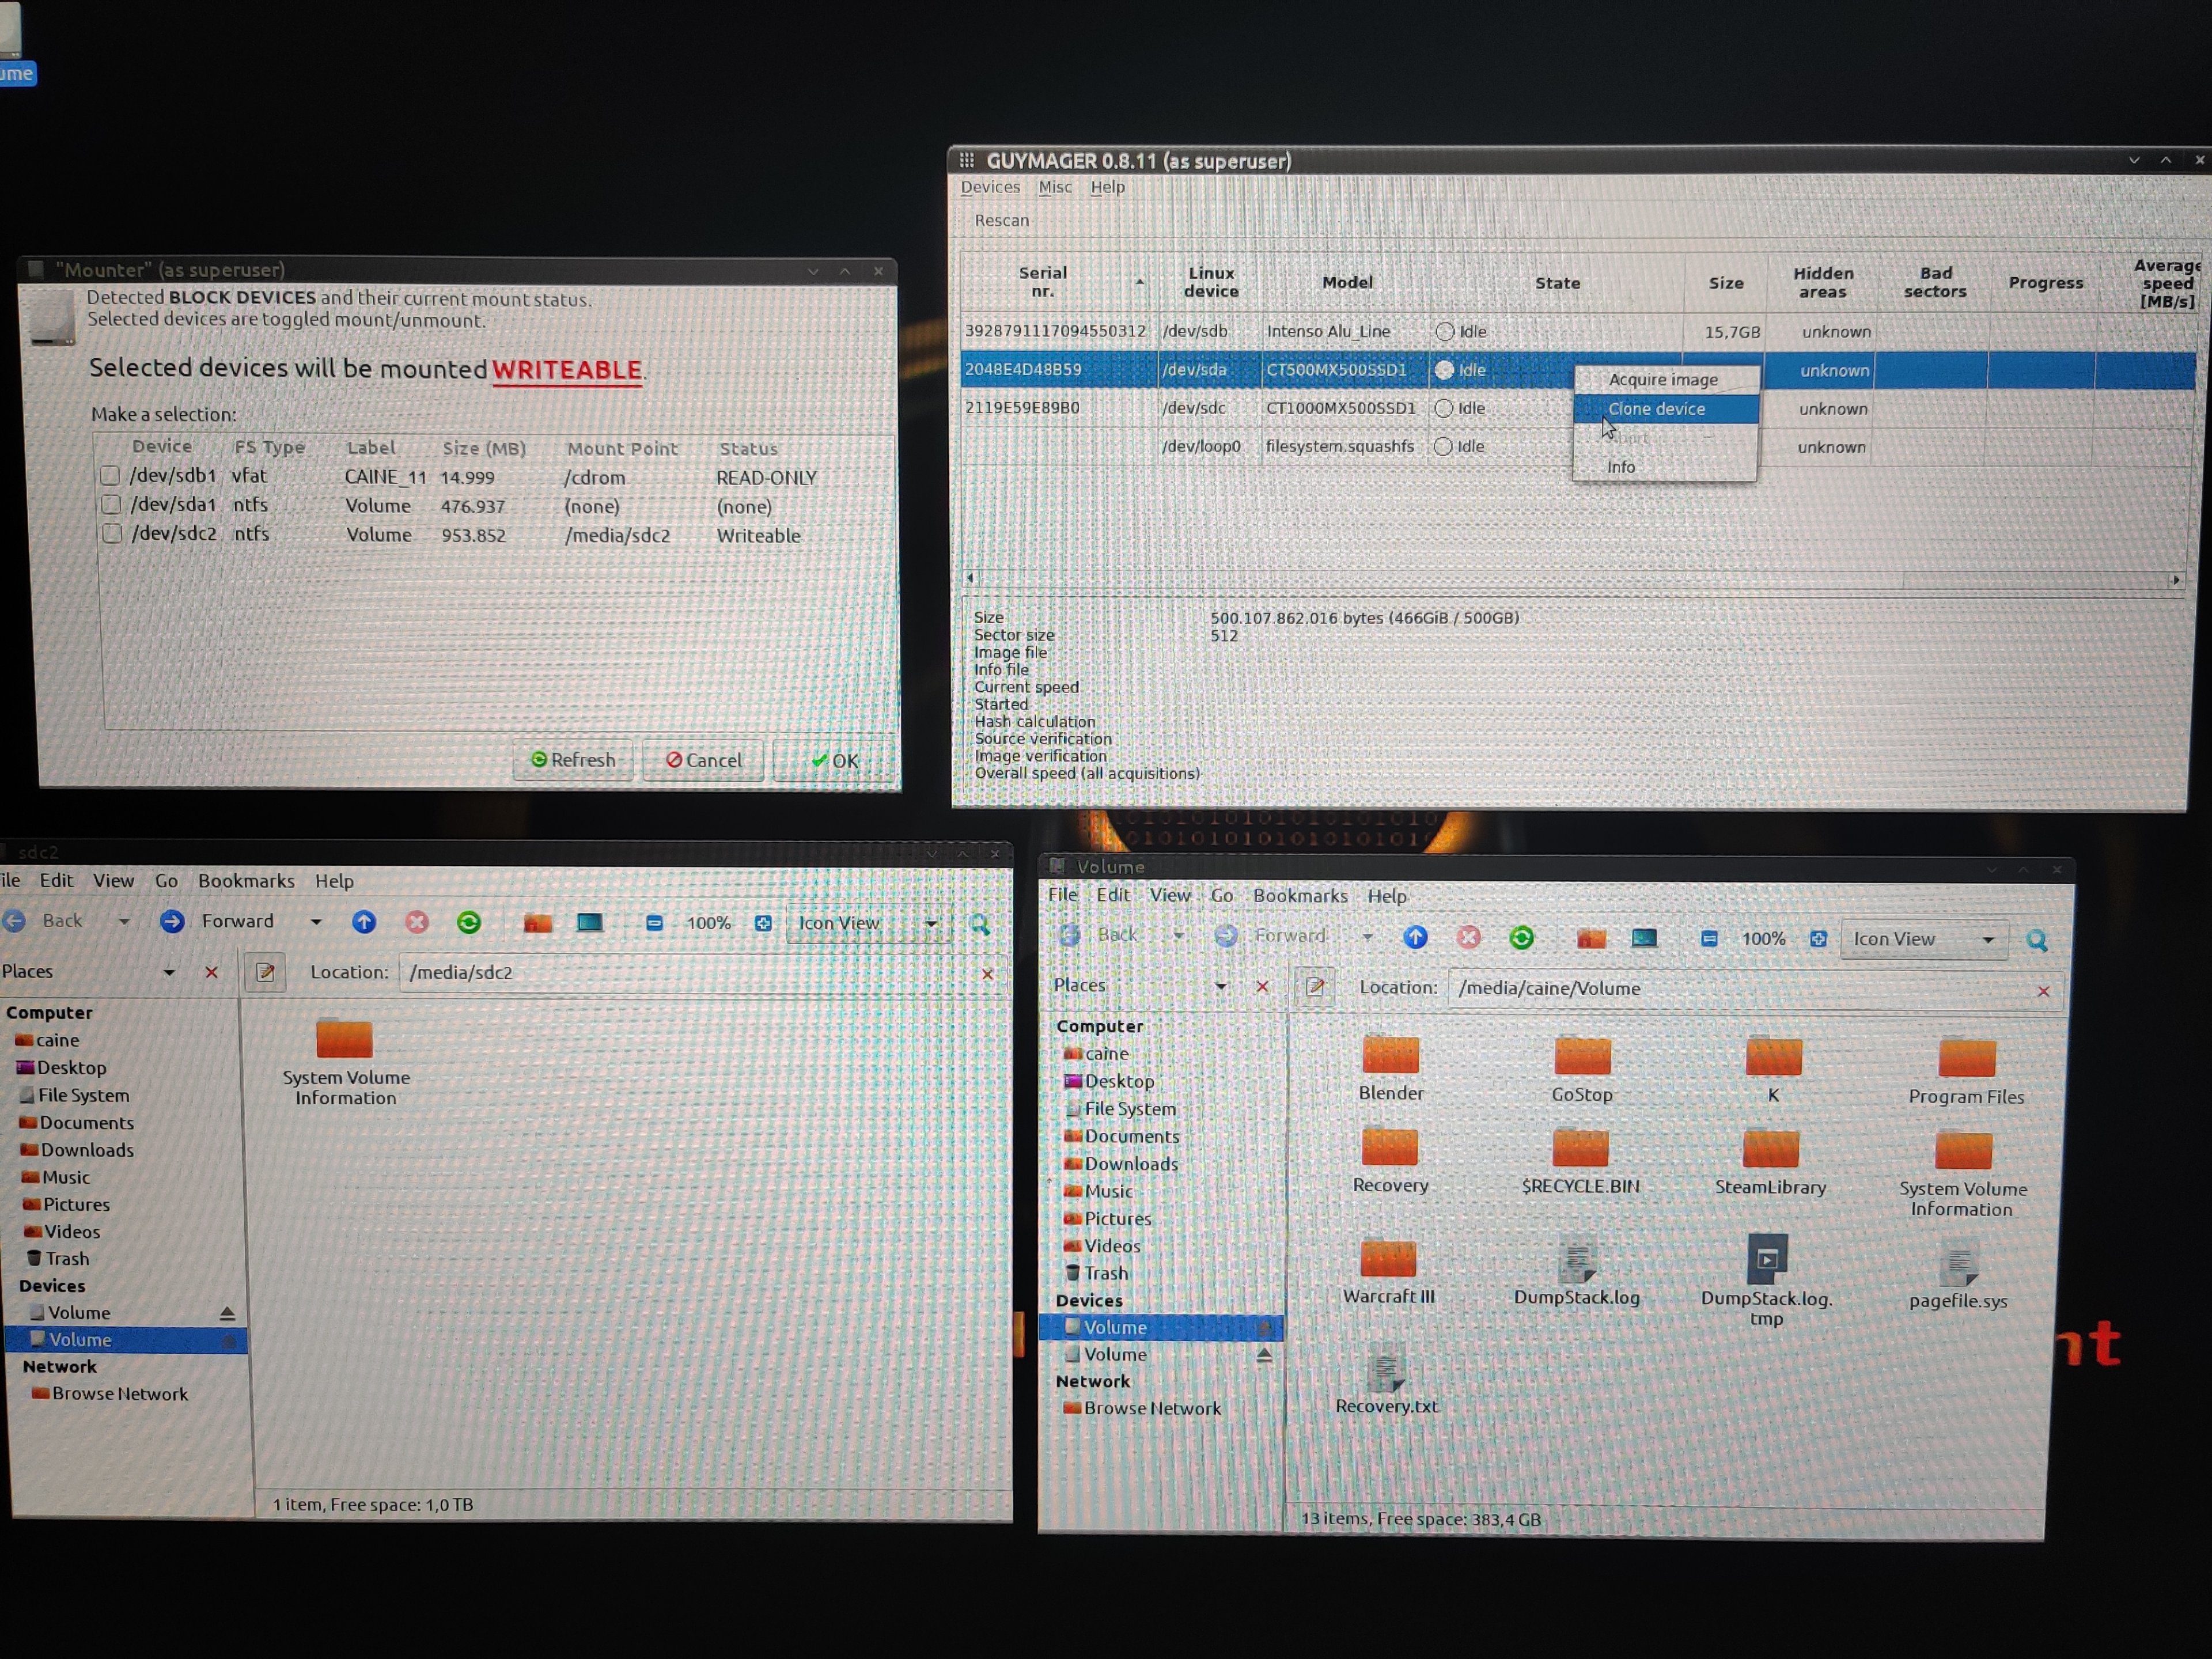The height and width of the screenshot is (1659, 2212).
Task: Click the up-directory arrow in Volume window
Action: point(1415,937)
